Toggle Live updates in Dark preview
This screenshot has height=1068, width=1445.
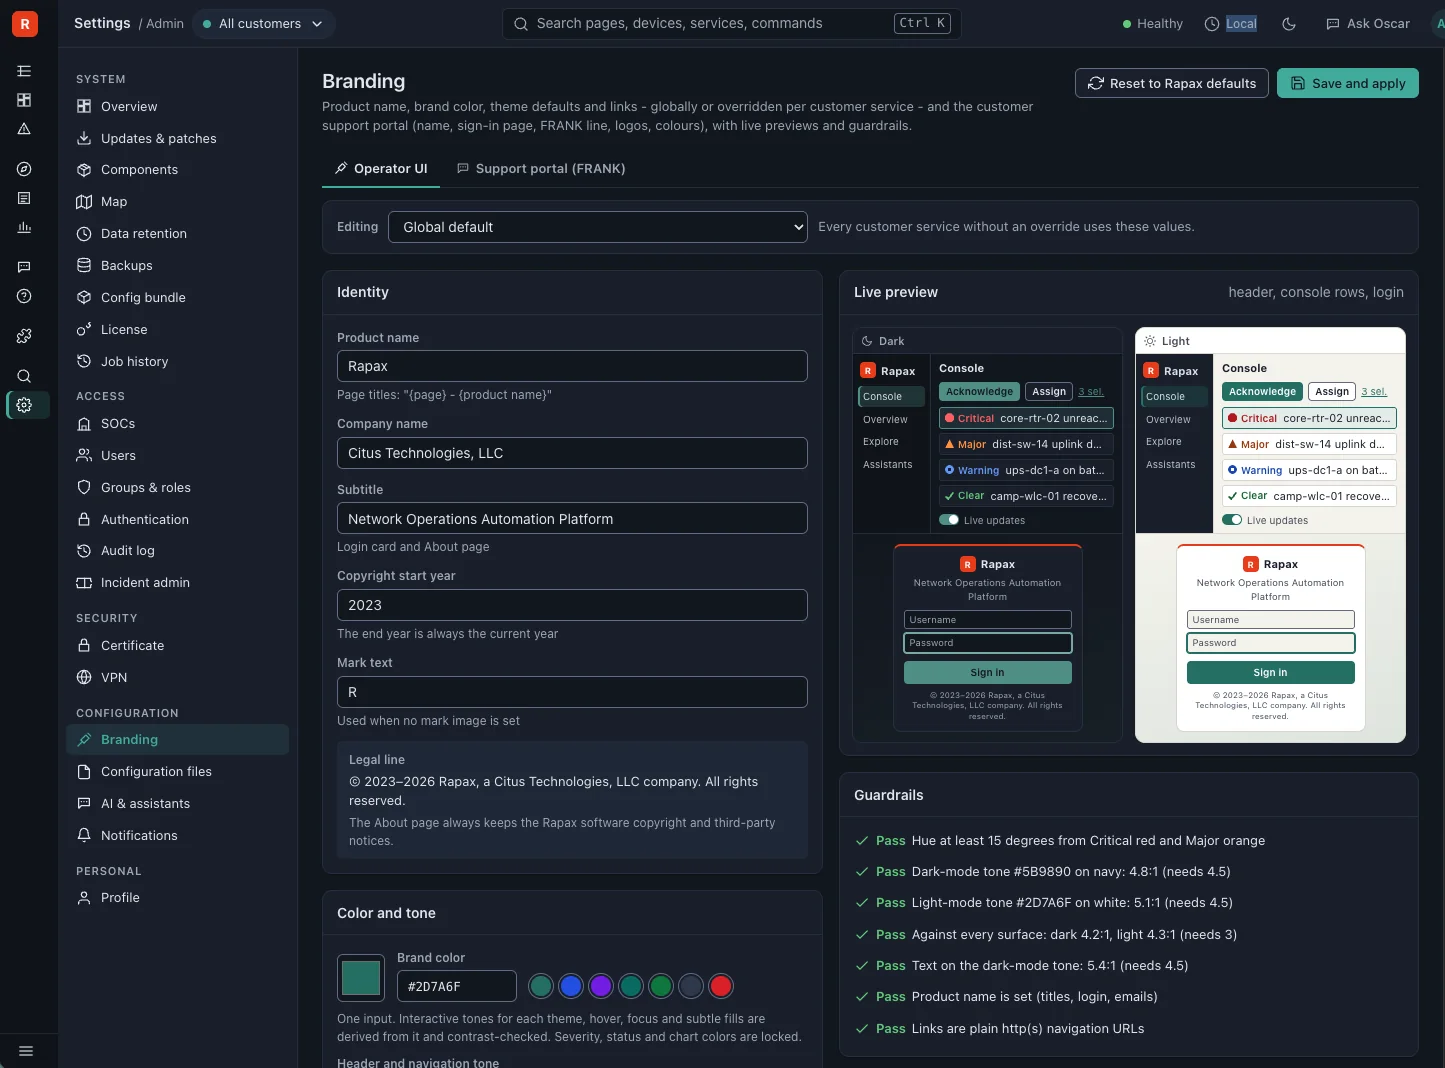949,520
